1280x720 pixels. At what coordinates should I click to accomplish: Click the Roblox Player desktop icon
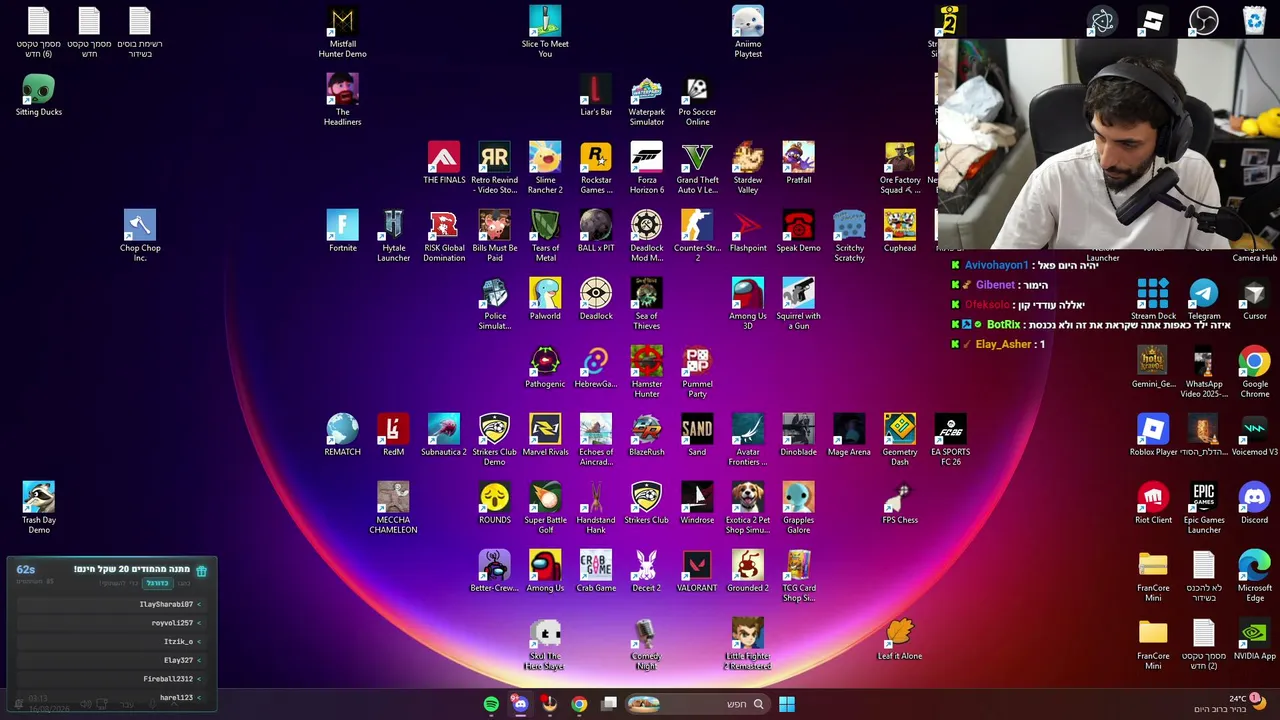point(1153,436)
